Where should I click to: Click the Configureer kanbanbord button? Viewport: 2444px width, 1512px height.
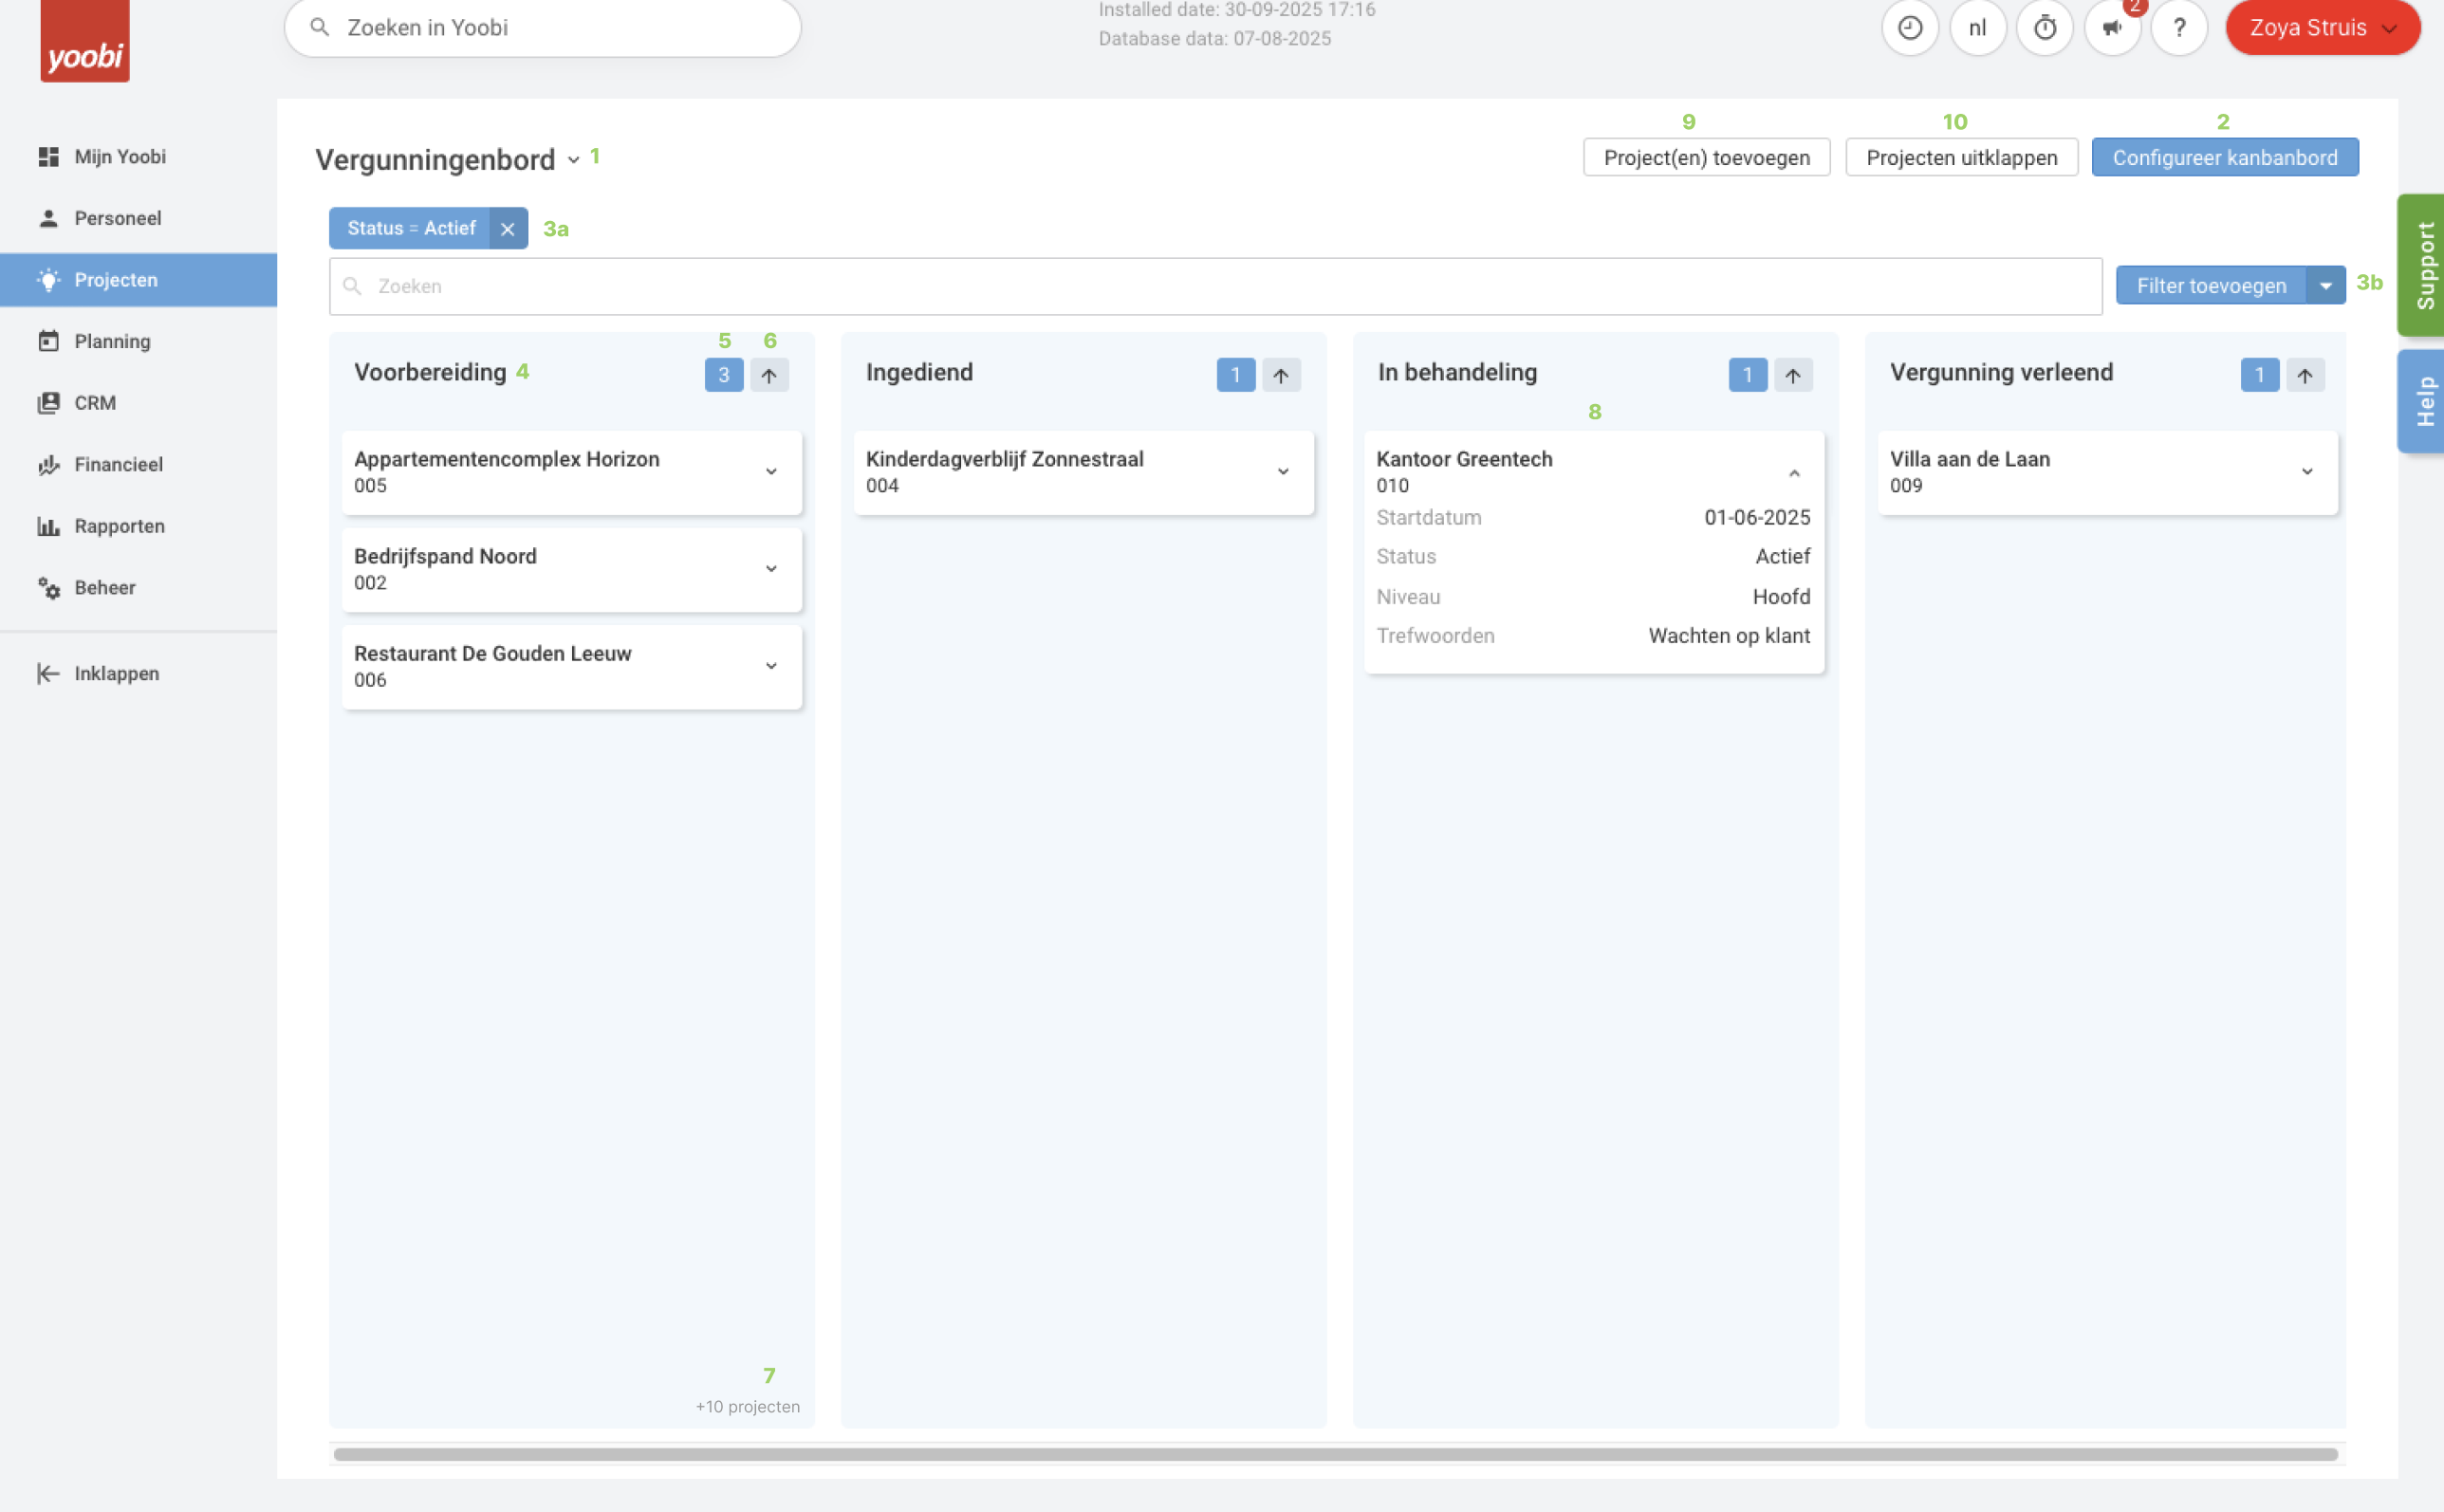(2224, 158)
